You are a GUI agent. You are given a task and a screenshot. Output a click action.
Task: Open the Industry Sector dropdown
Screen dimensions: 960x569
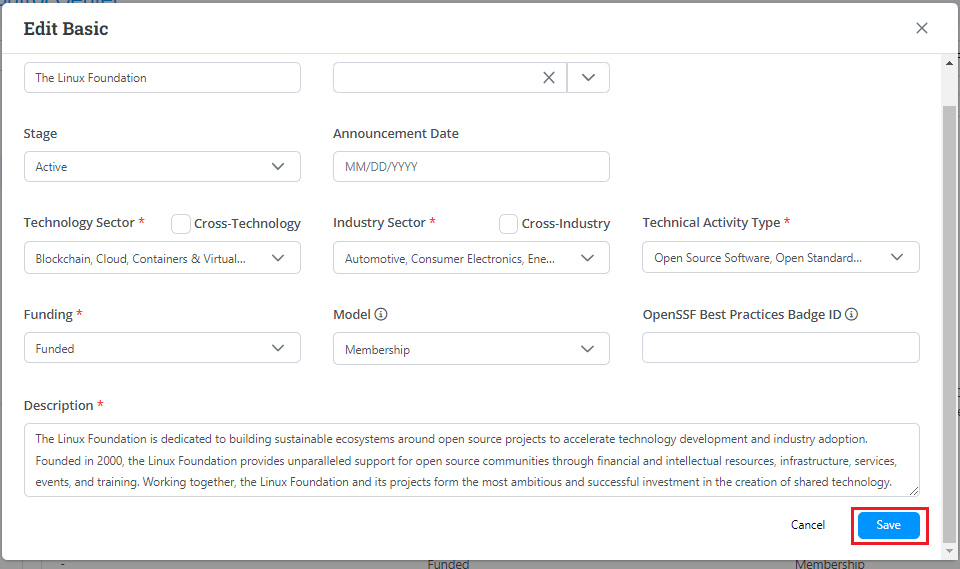pyautogui.click(x=471, y=259)
